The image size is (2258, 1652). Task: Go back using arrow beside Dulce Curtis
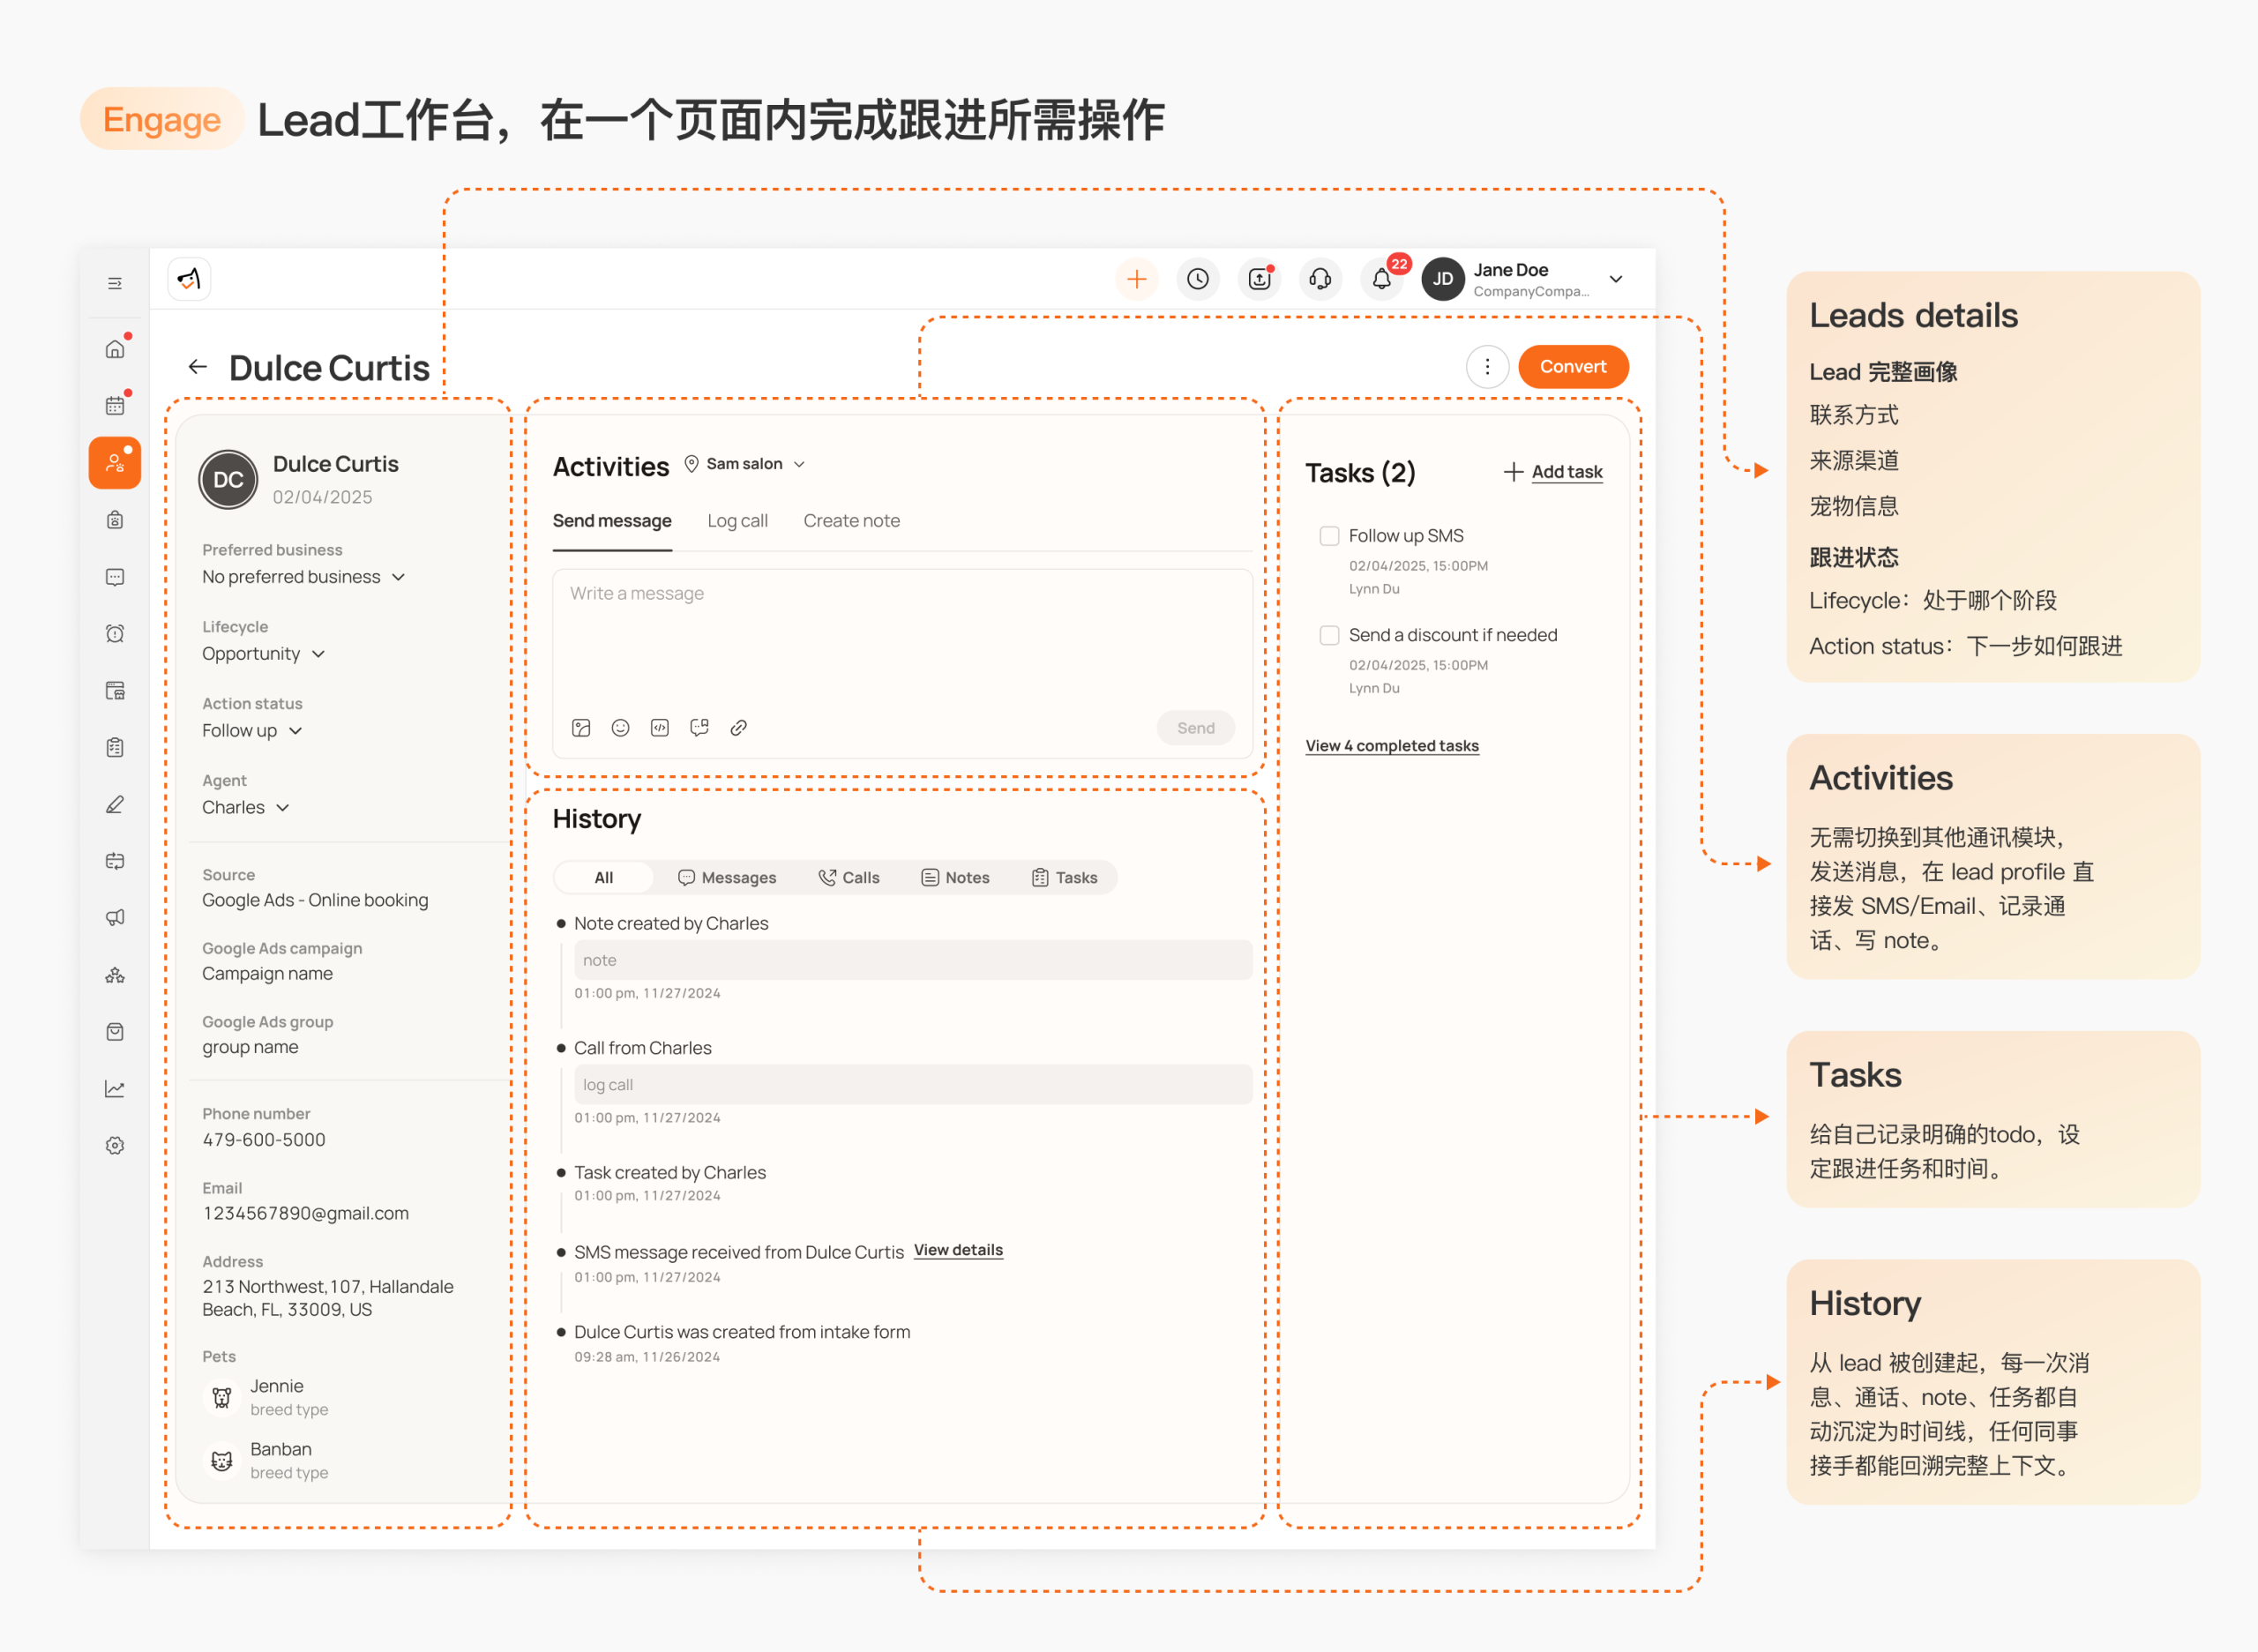[x=198, y=367]
